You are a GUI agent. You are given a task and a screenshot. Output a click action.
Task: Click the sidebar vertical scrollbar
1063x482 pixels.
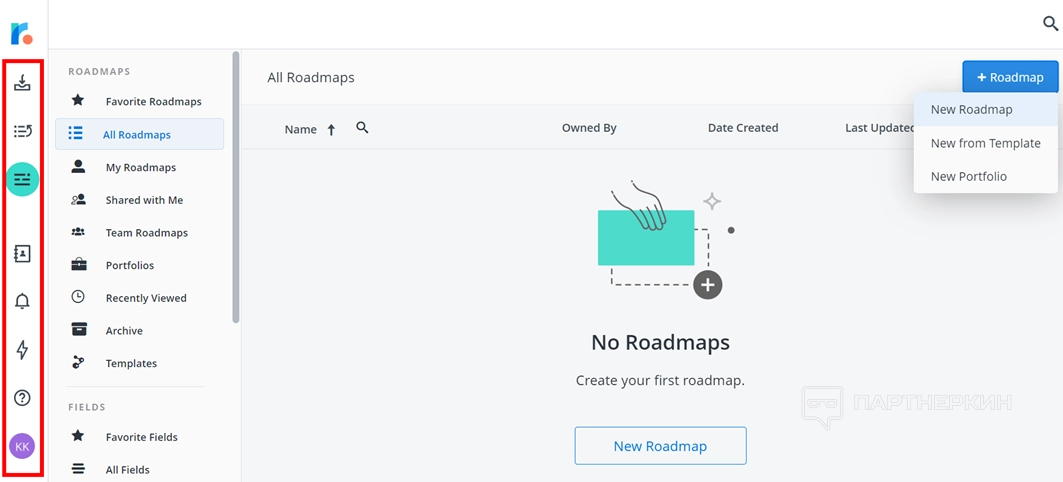(x=236, y=188)
